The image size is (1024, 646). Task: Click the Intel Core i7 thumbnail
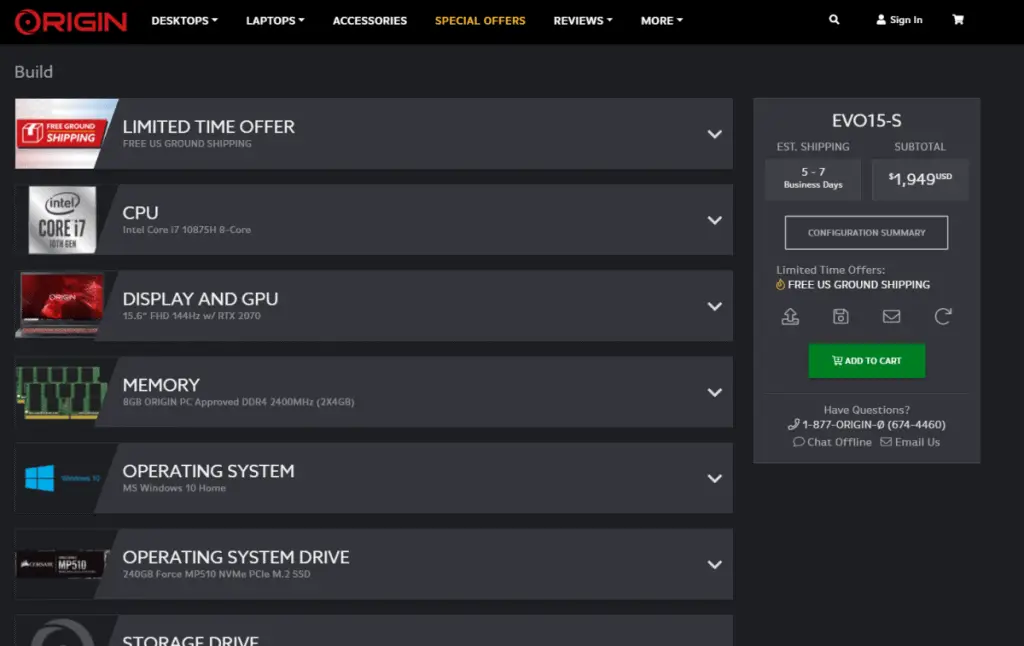(x=62, y=219)
